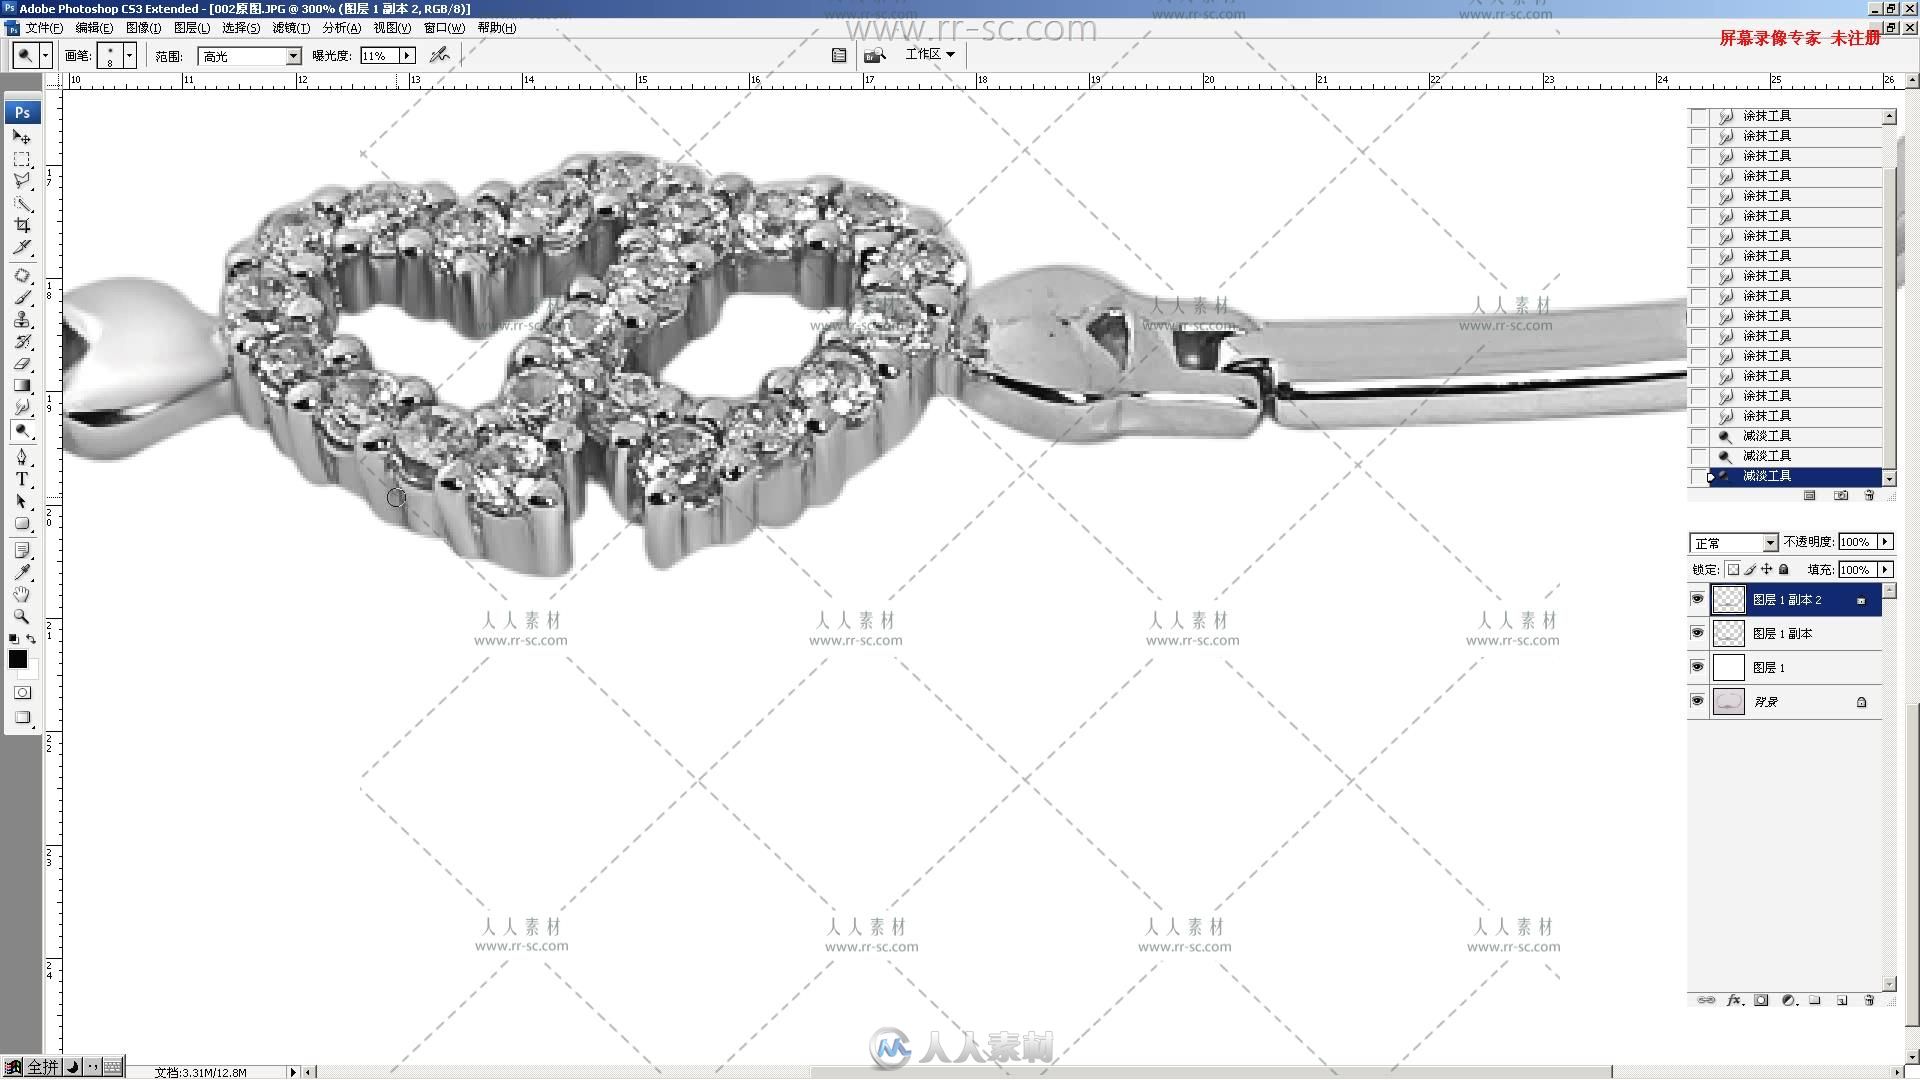1920x1080 pixels.
Task: Lock image pixels with brush icon
Action: click(1750, 570)
